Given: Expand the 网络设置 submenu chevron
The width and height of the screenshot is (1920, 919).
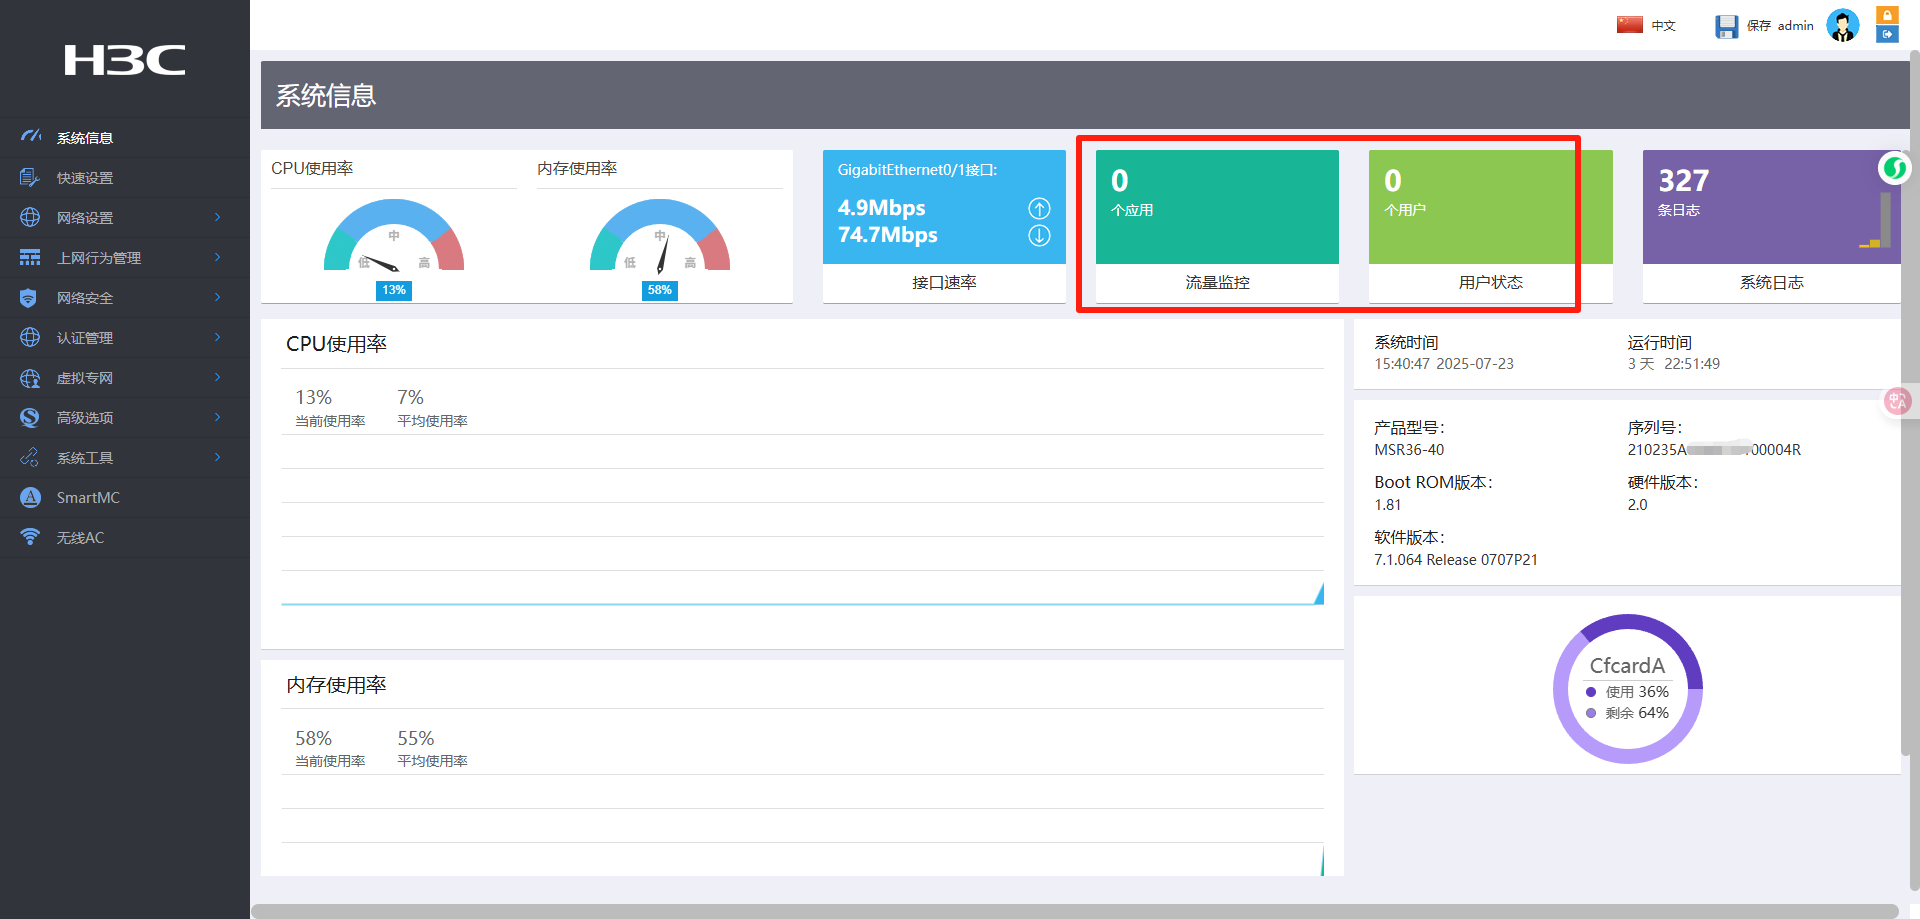Looking at the screenshot, I should (x=217, y=217).
